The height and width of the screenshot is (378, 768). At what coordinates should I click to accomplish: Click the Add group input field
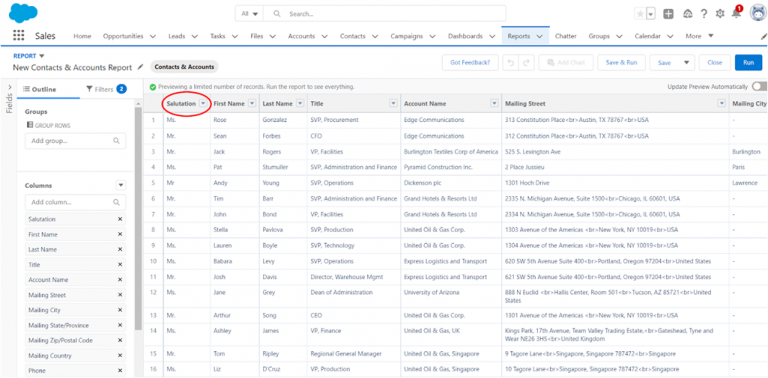[75, 141]
